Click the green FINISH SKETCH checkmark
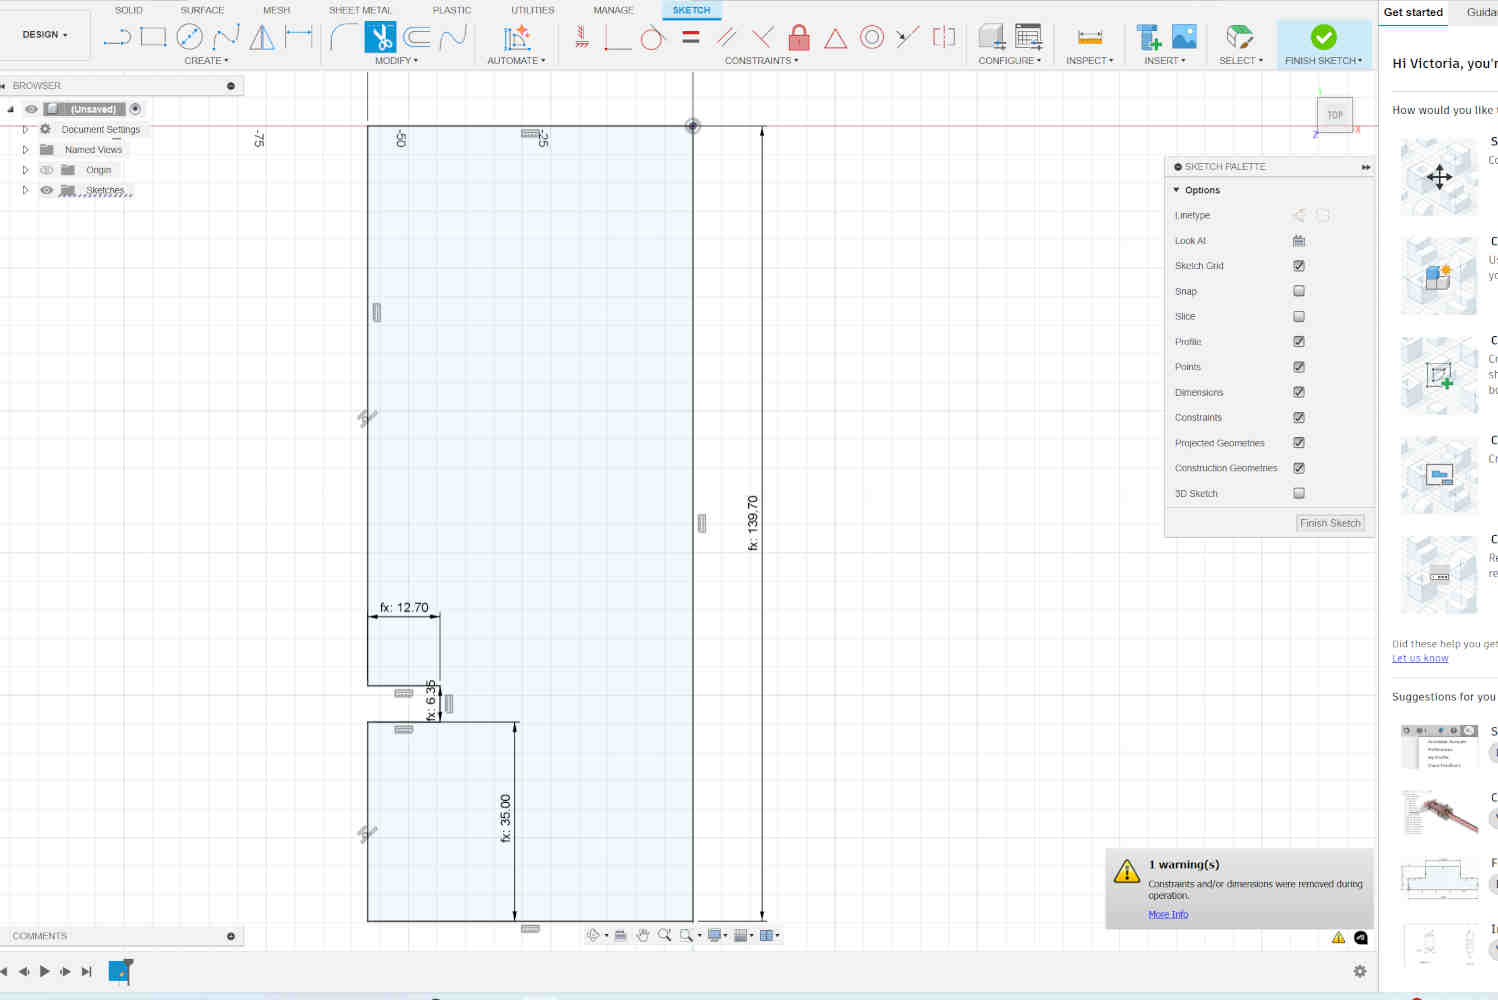Screen dimensions: 1498x1000 click(1323, 37)
